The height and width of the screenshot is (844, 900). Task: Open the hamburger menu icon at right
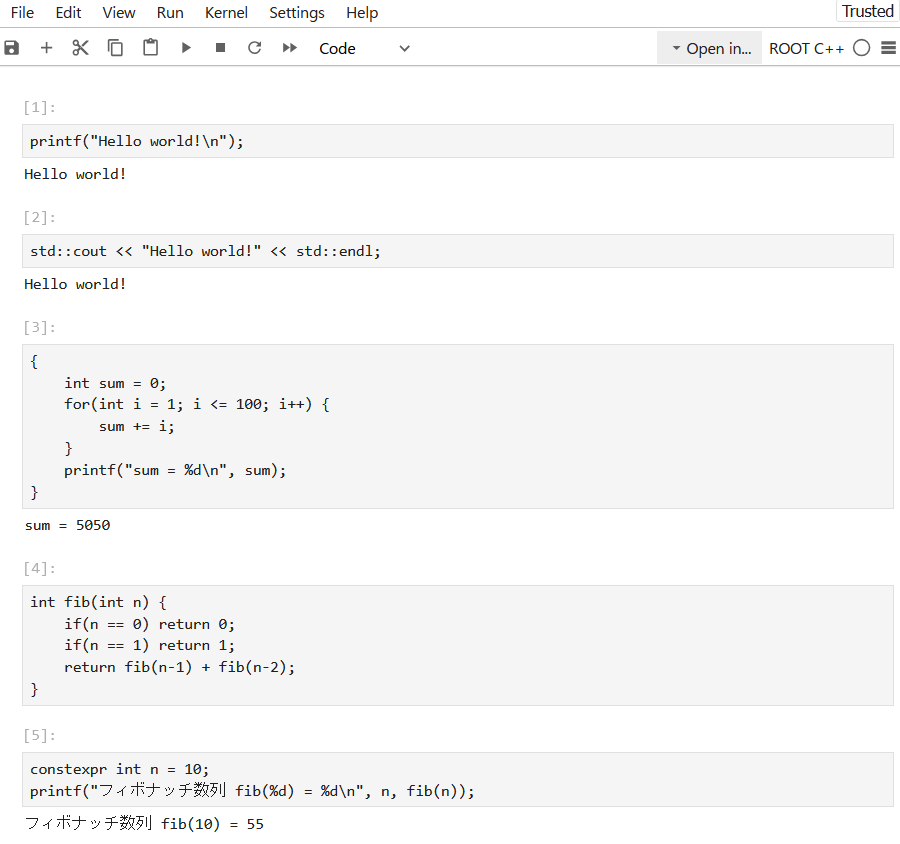coord(889,48)
